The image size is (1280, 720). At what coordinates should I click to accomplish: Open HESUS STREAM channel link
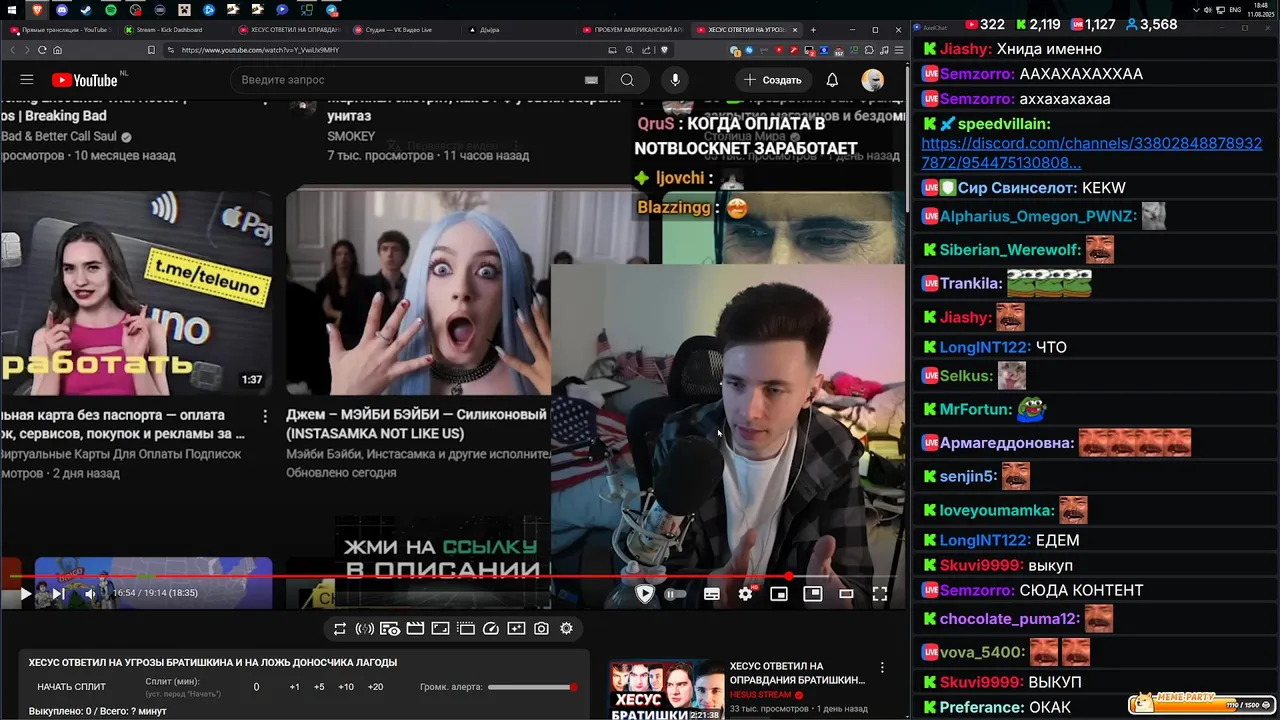coord(760,695)
